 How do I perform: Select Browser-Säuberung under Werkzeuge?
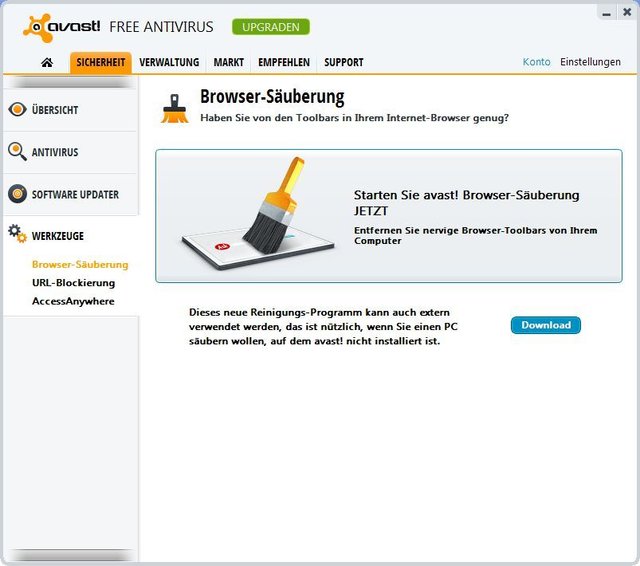[x=80, y=264]
